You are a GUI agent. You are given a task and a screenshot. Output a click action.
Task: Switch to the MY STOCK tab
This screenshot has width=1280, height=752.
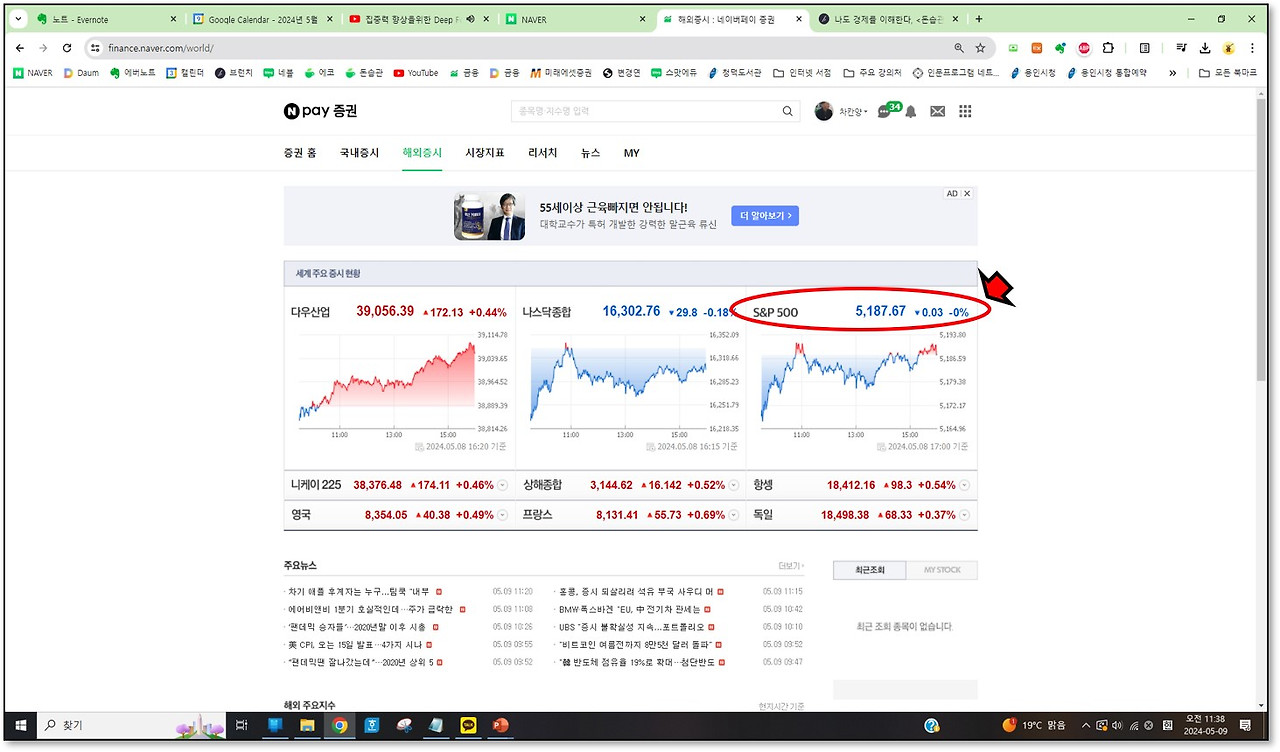pyautogui.click(x=942, y=570)
